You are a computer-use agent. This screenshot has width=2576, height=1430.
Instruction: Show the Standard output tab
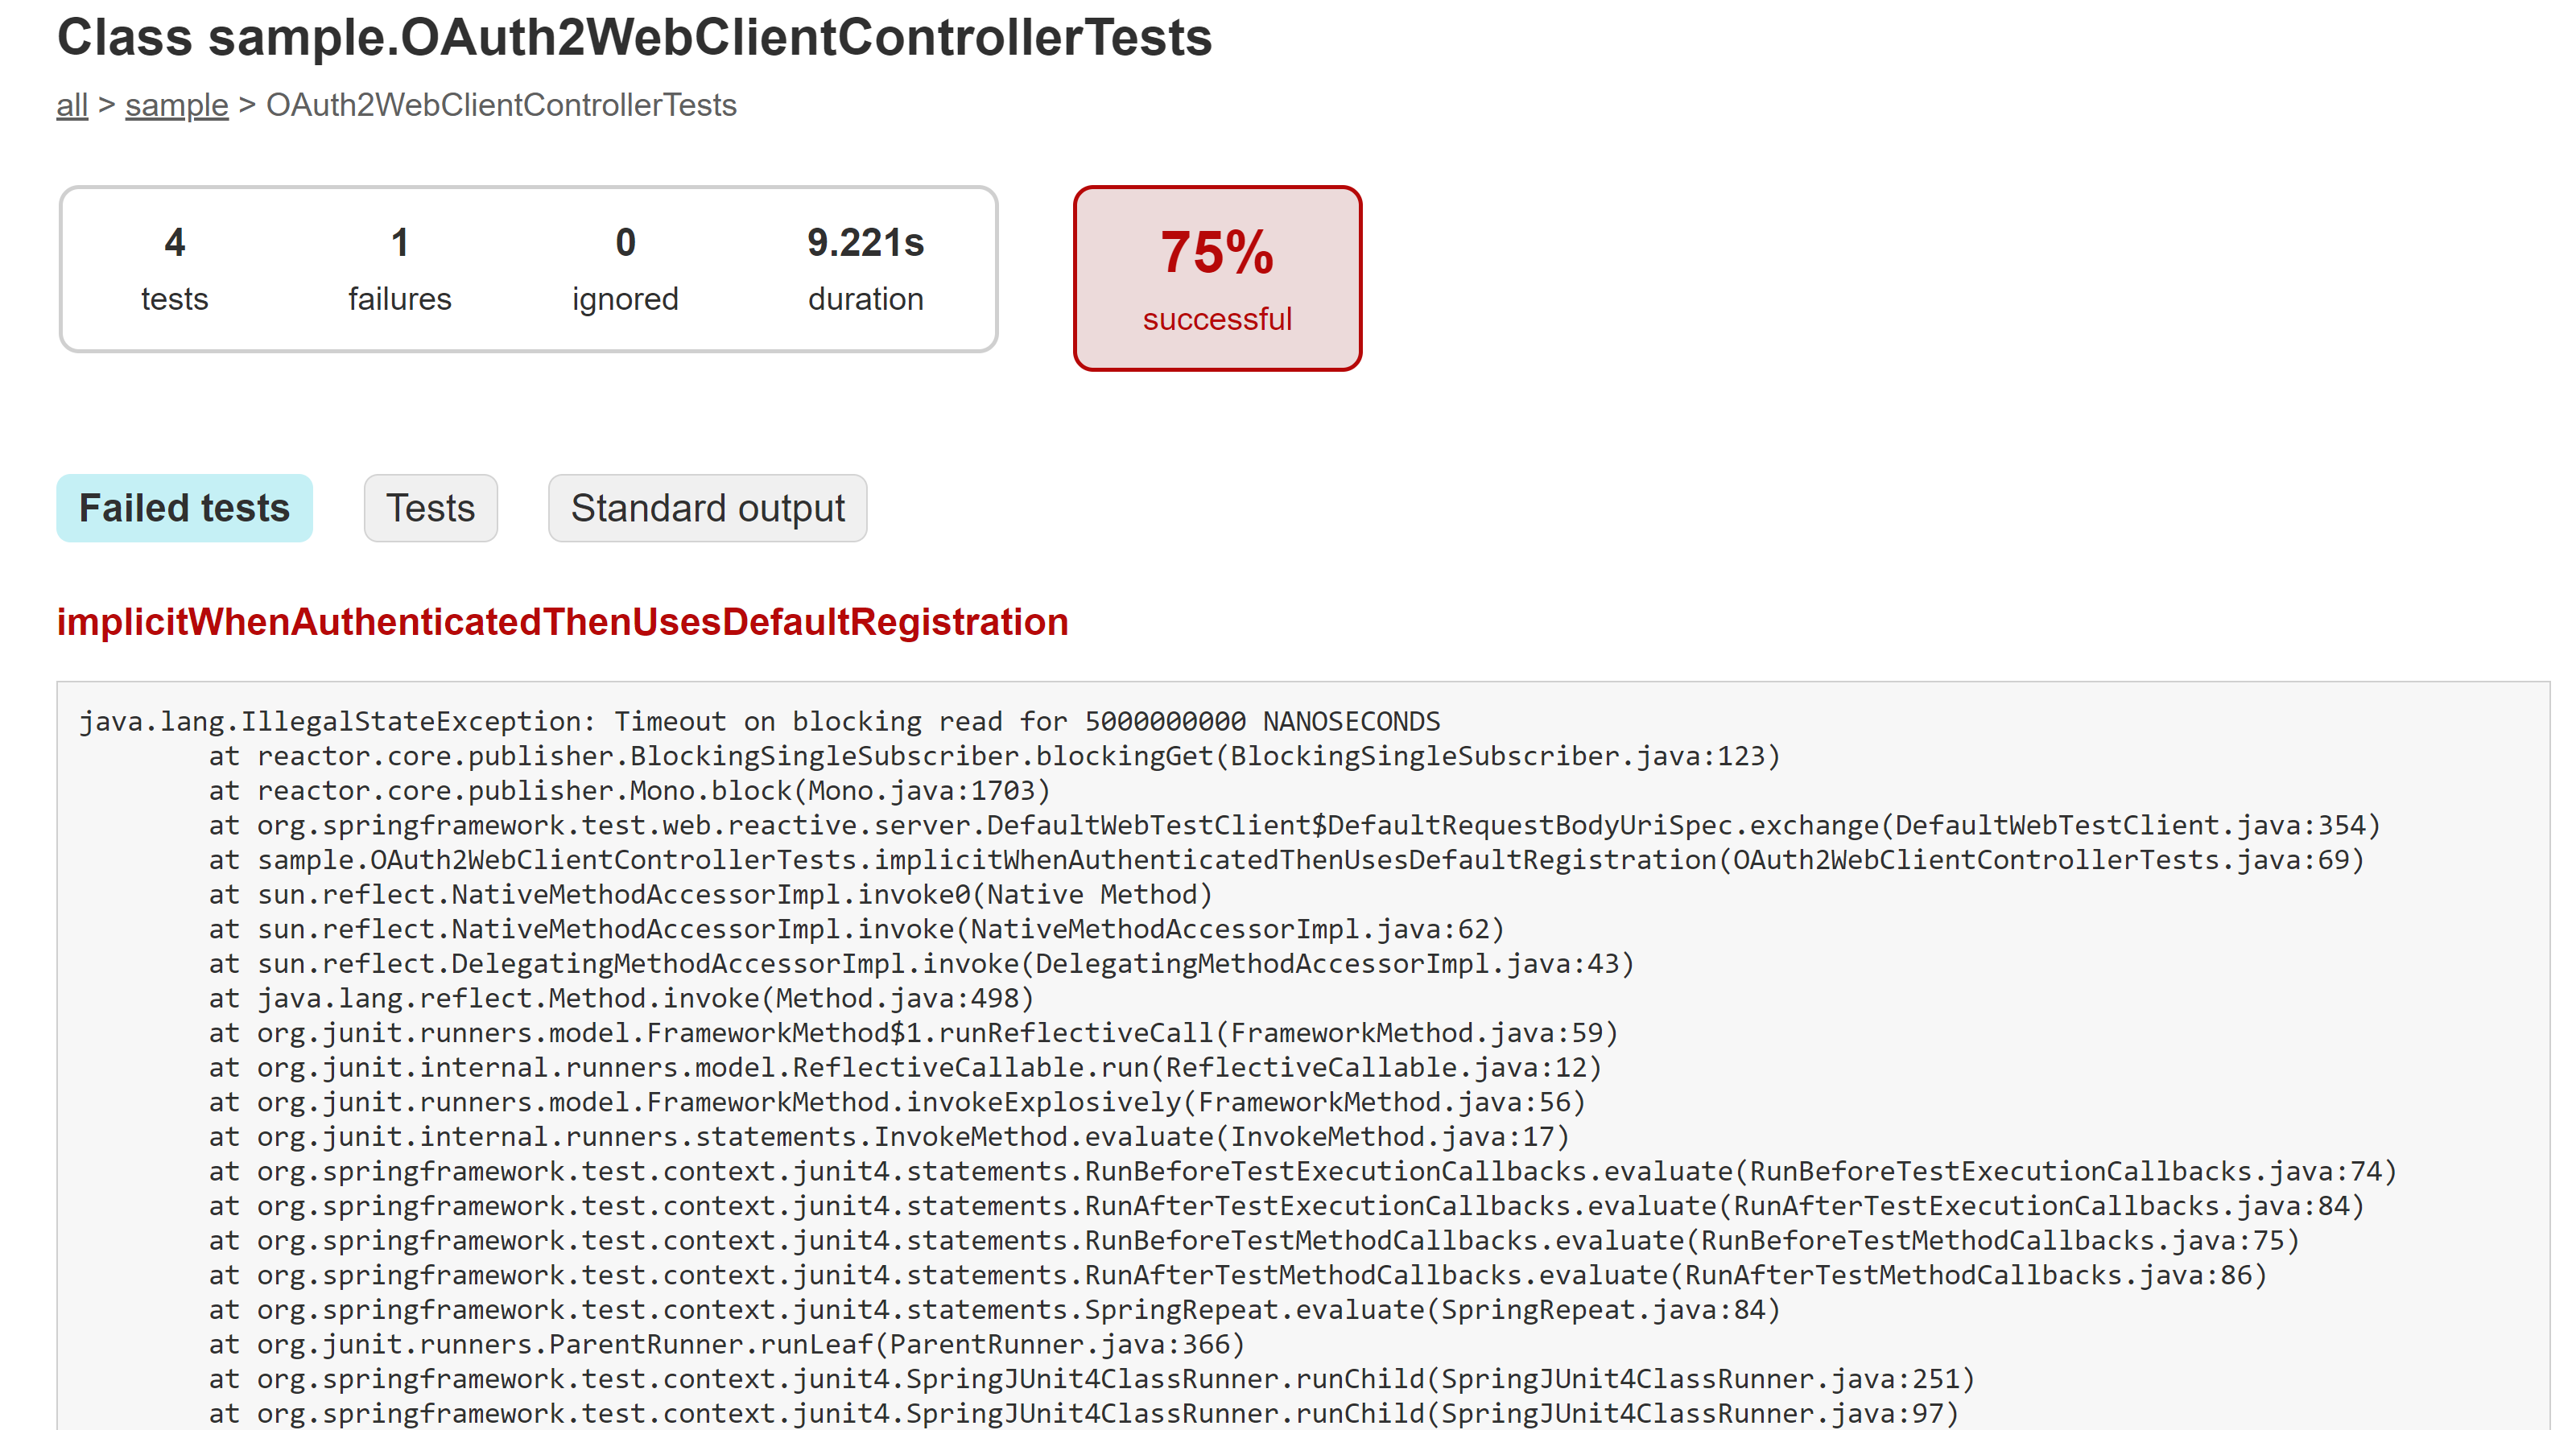pyautogui.click(x=707, y=508)
